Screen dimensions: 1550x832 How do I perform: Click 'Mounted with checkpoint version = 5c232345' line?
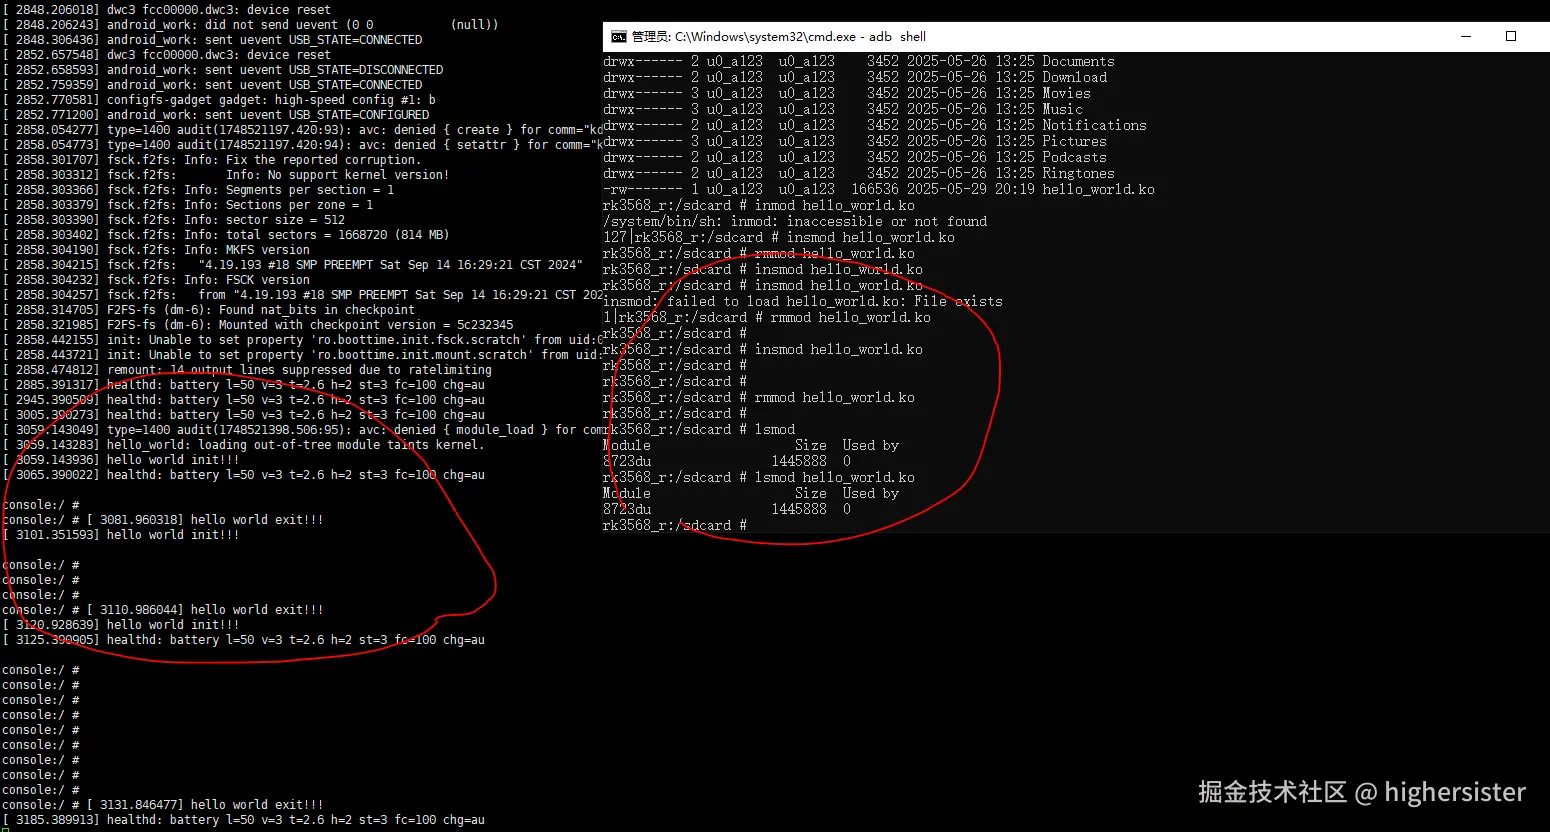tap(258, 324)
